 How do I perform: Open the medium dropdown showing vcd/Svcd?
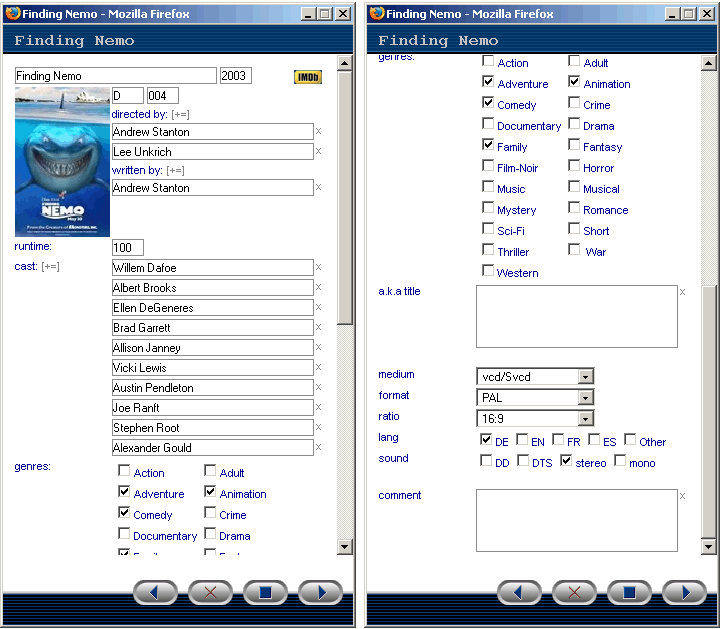[x=586, y=376]
